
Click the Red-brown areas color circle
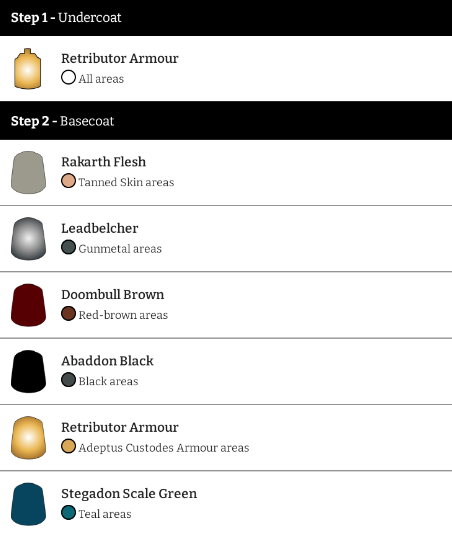(x=68, y=314)
